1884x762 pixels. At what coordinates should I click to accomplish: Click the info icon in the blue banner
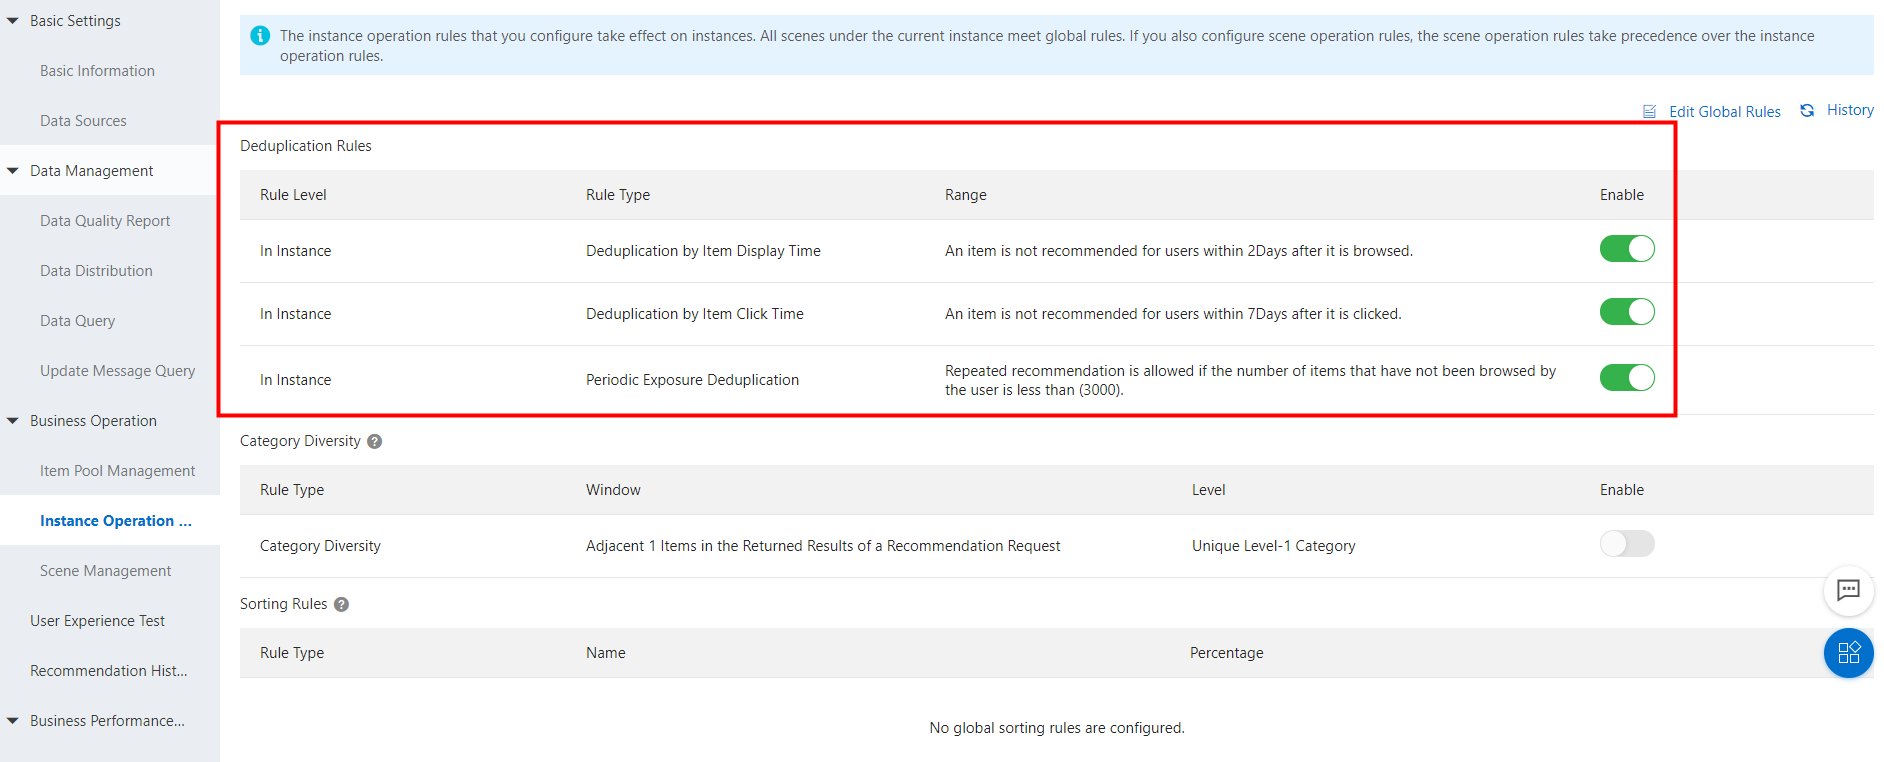point(260,36)
